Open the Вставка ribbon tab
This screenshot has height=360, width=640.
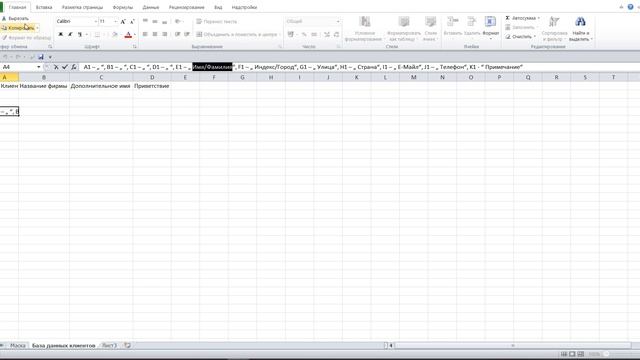(44, 7)
